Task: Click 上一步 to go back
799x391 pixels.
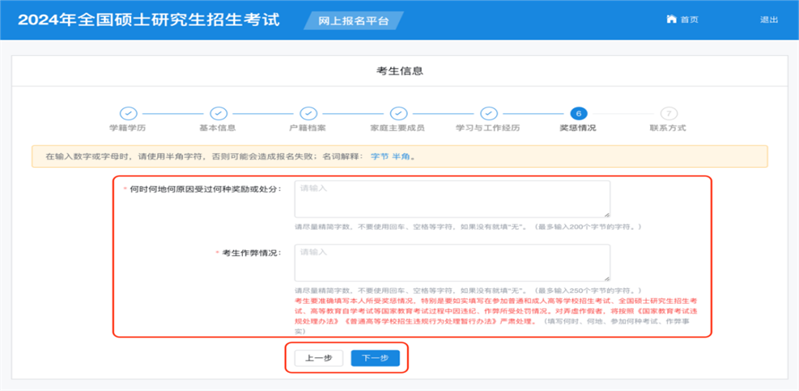Action: pyautogui.click(x=318, y=358)
